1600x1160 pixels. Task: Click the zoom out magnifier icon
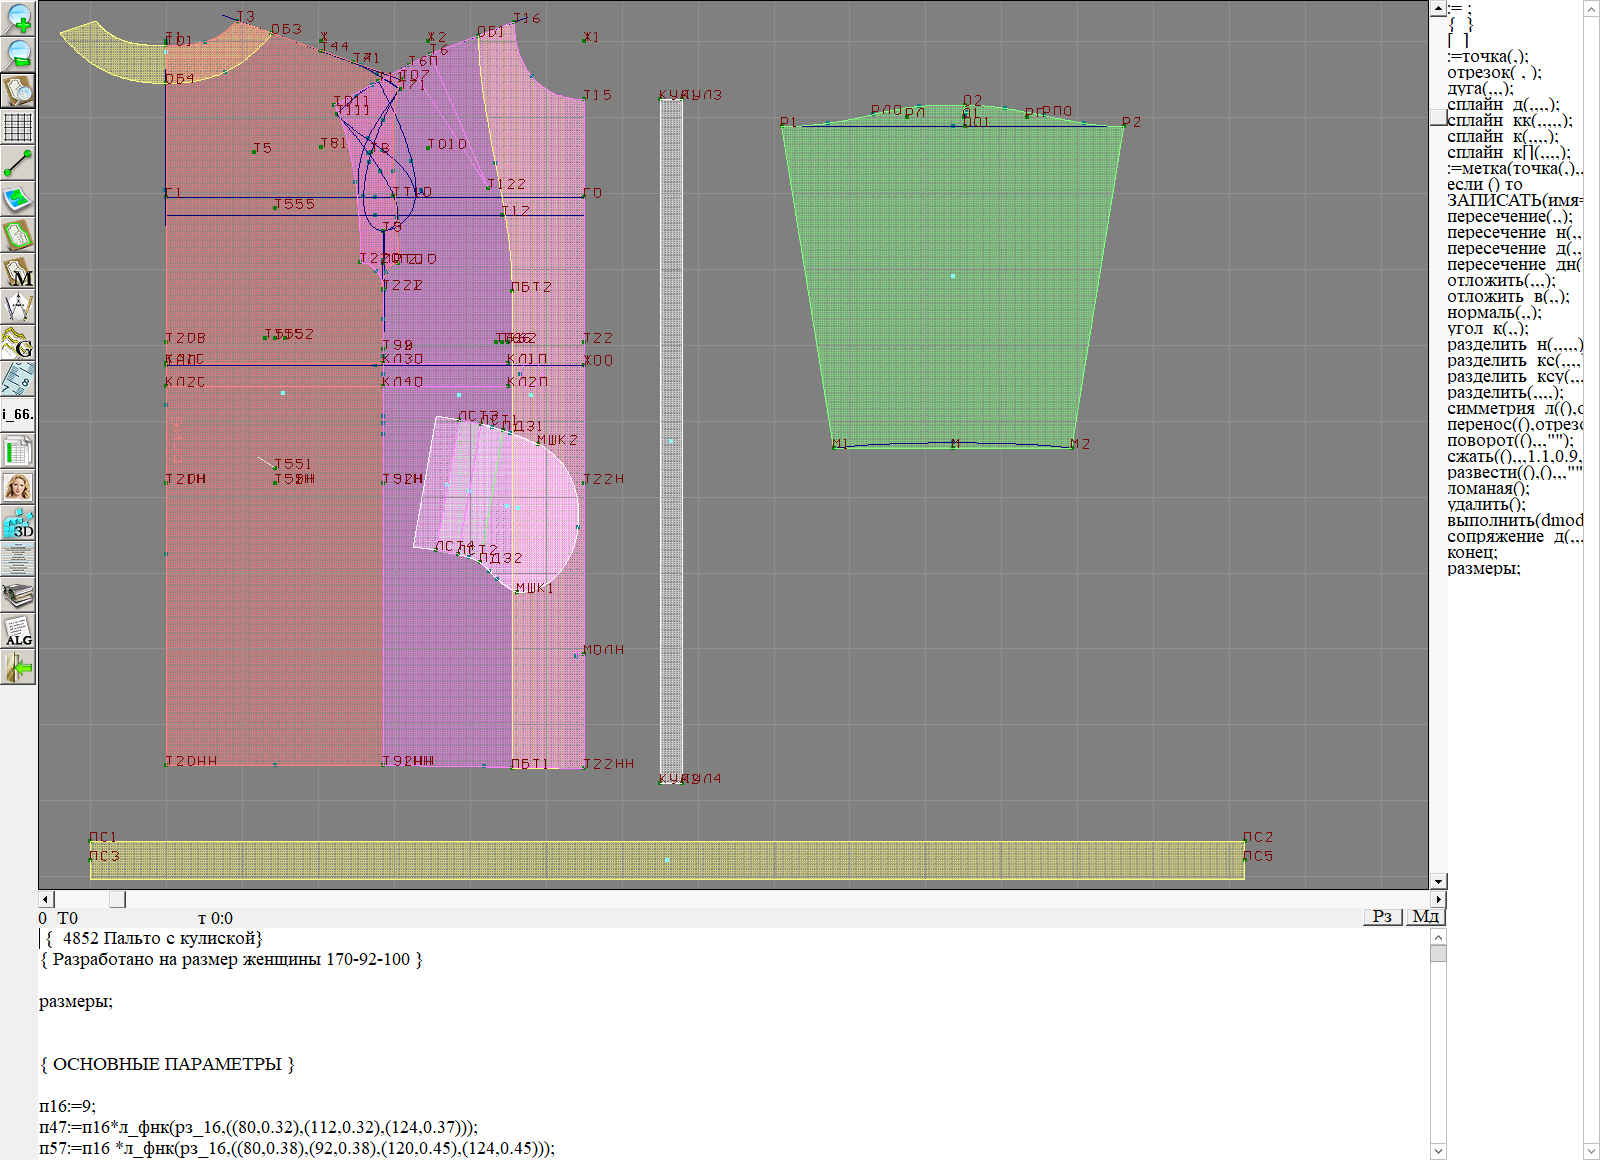pos(18,54)
